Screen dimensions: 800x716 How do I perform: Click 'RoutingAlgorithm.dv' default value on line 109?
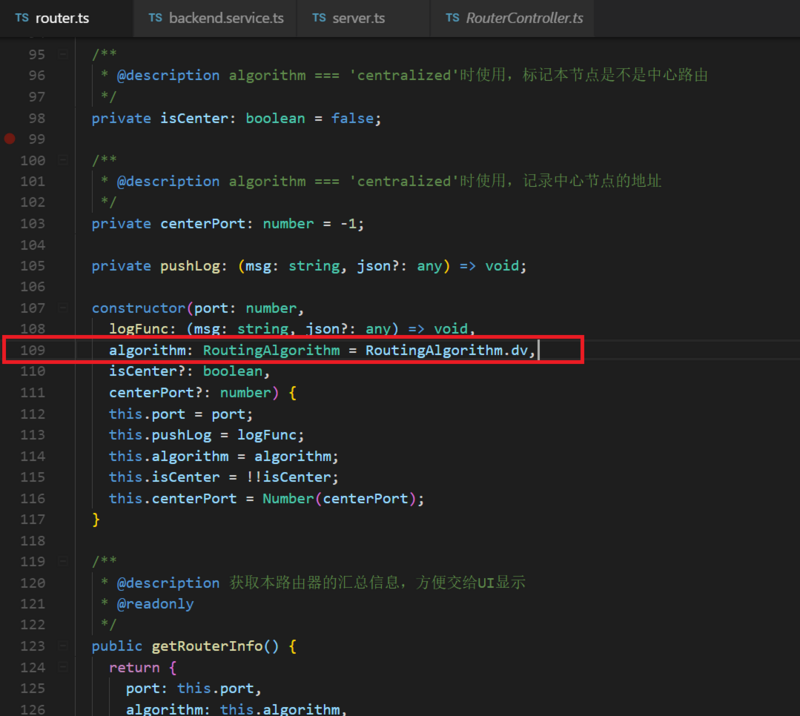[x=446, y=350]
